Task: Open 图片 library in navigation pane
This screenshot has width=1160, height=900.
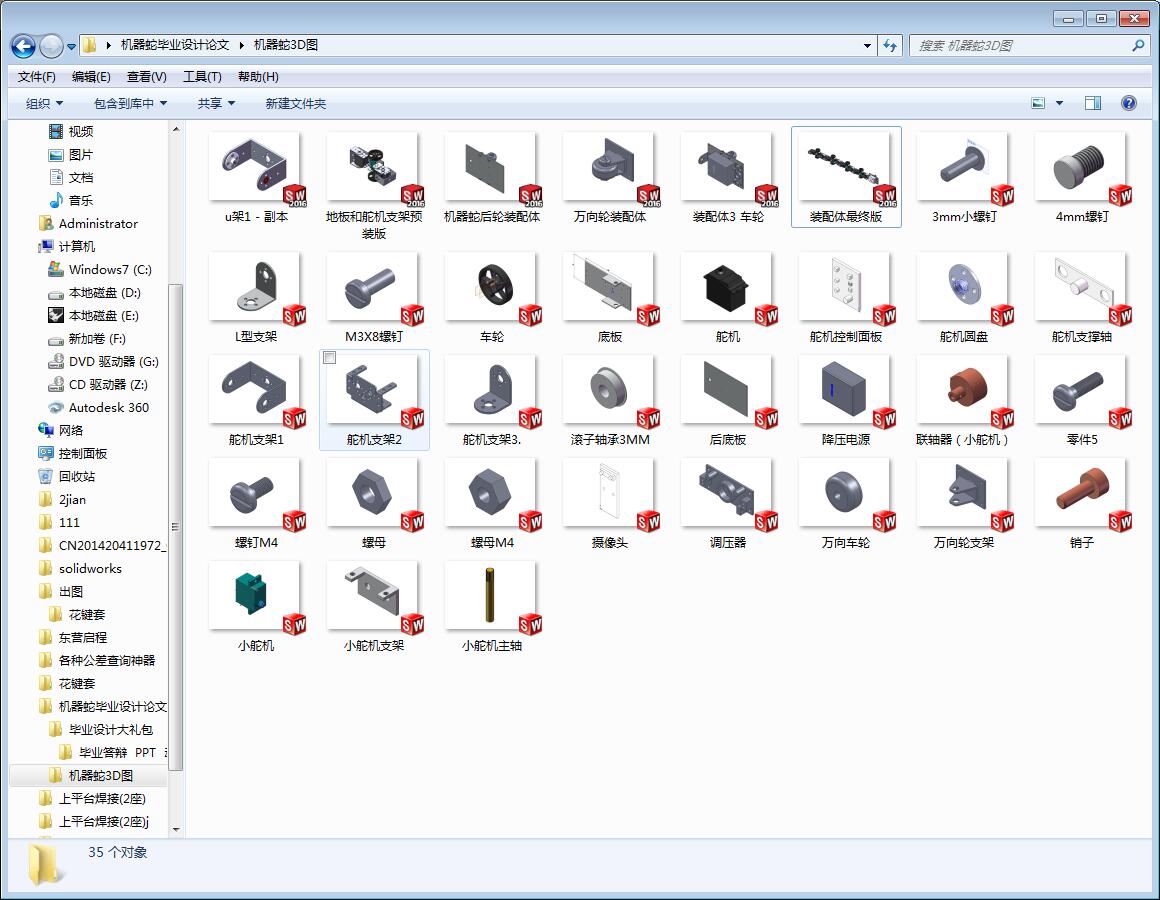Action: coord(71,155)
